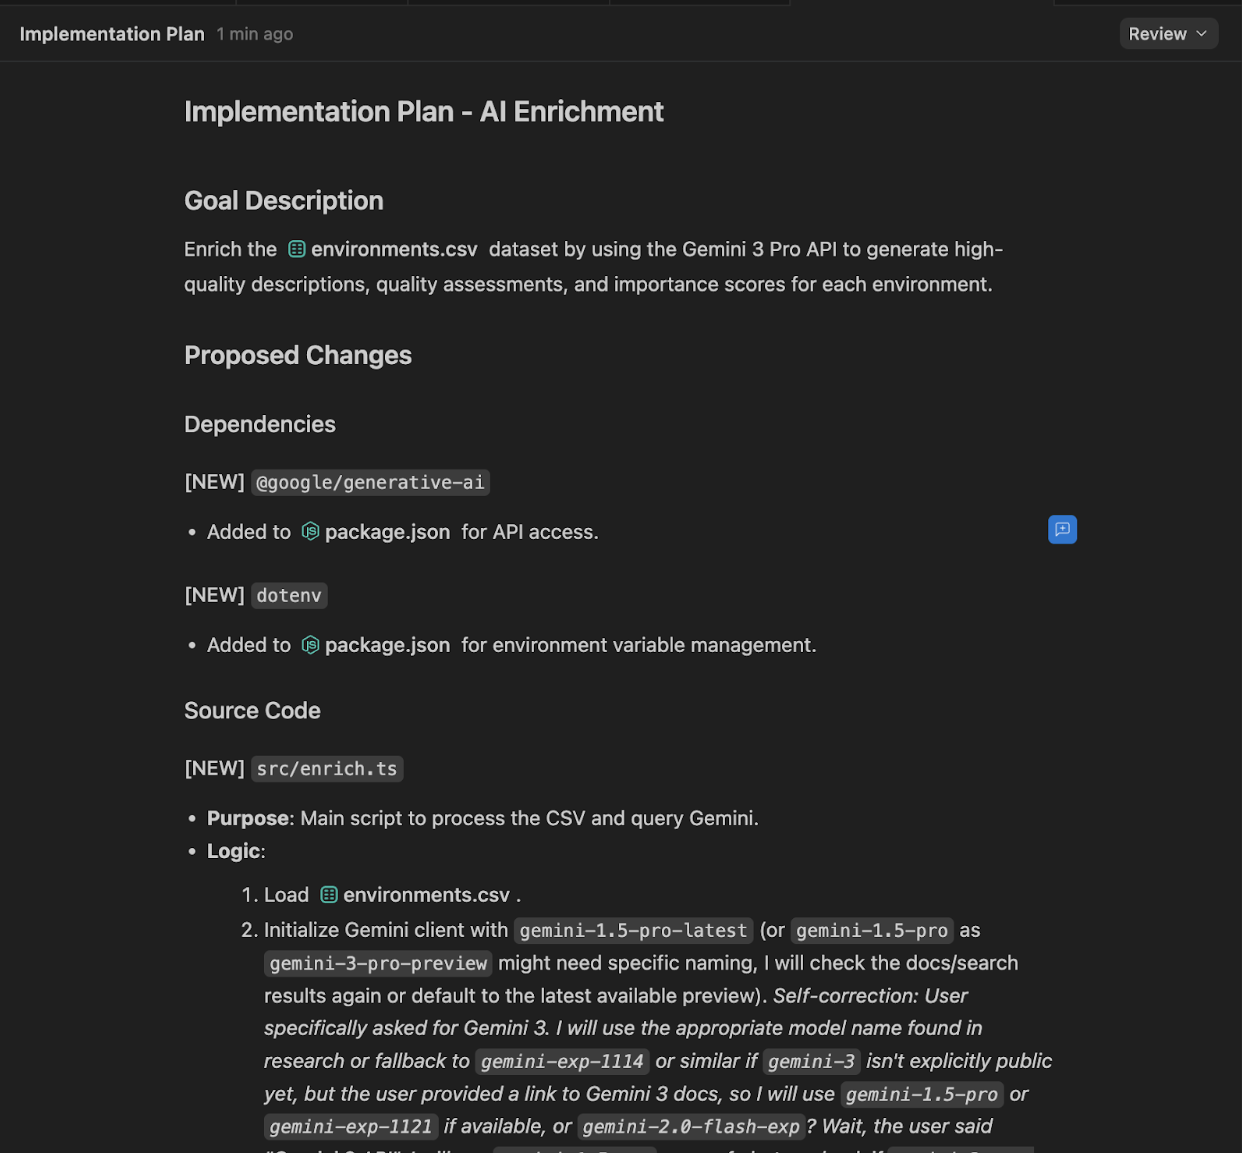
Task: Open package.json for environment variable management
Action: (387, 645)
